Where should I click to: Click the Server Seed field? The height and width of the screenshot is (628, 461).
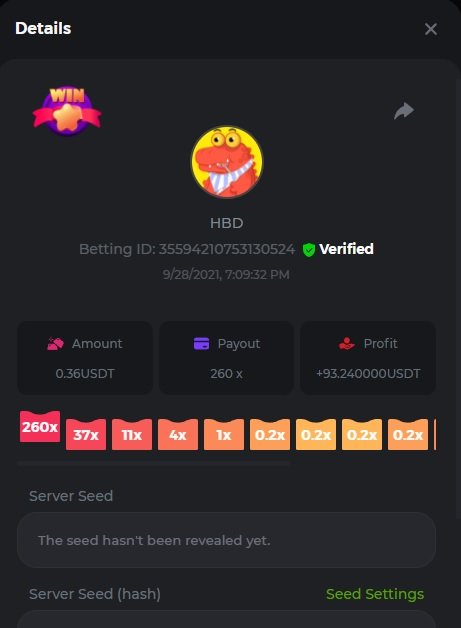[x=226, y=540]
